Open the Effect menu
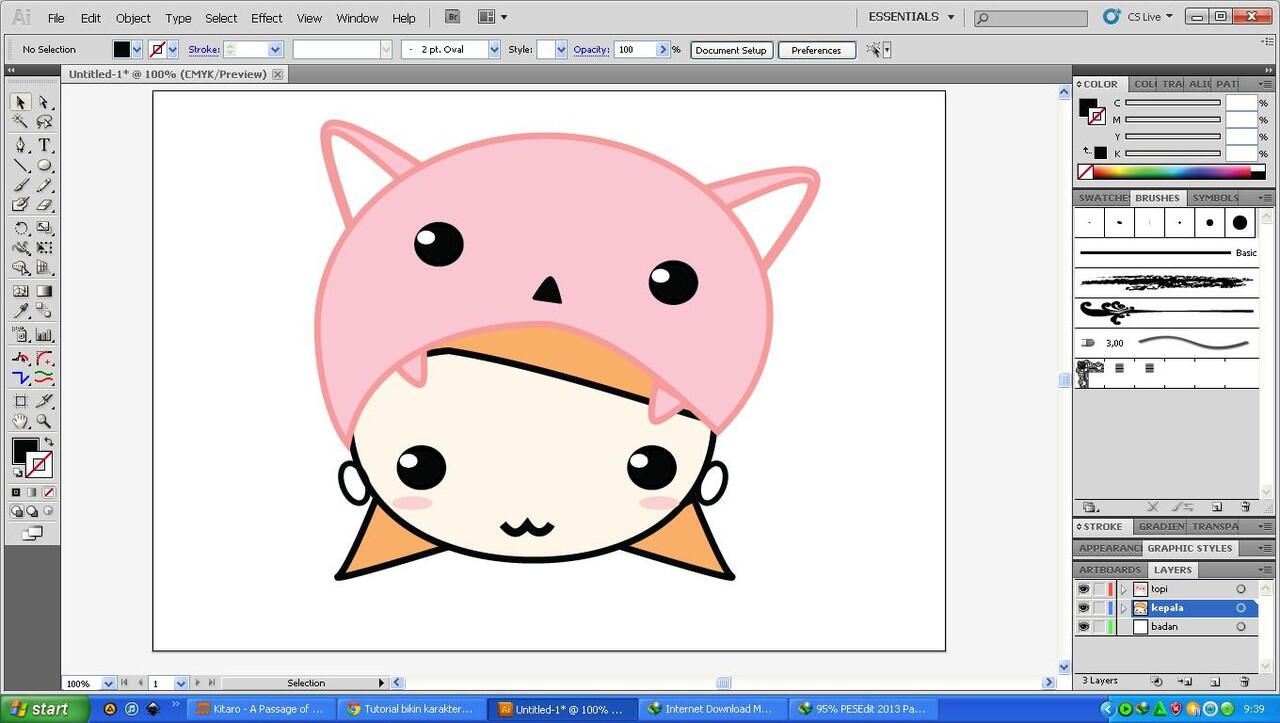Screen dimensions: 1280x723 267,18
